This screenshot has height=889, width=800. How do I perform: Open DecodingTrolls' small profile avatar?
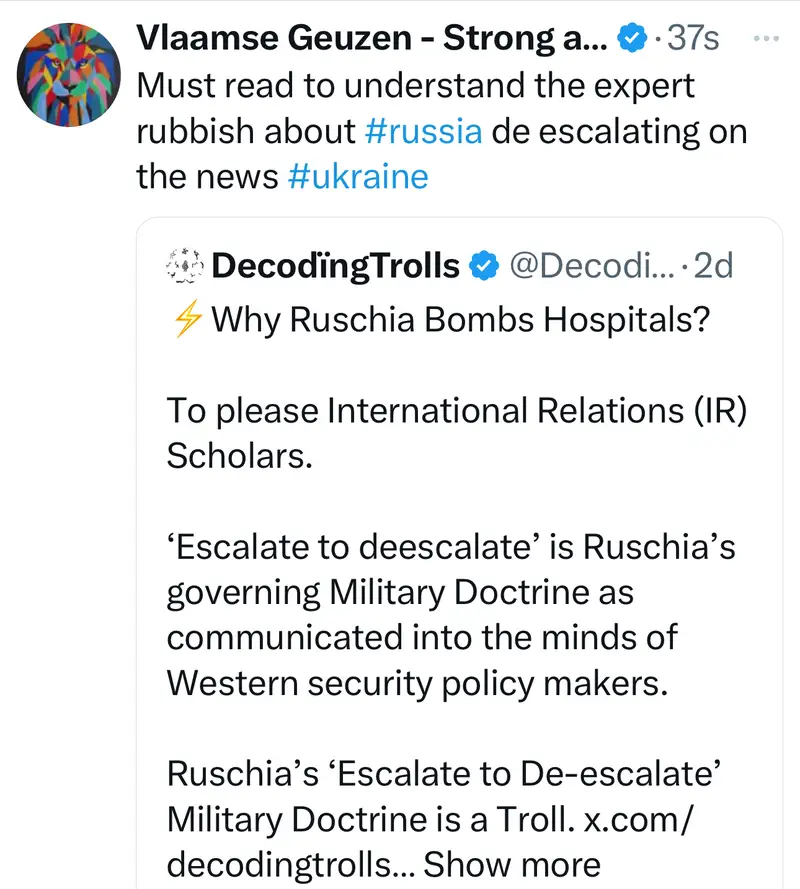click(185, 266)
